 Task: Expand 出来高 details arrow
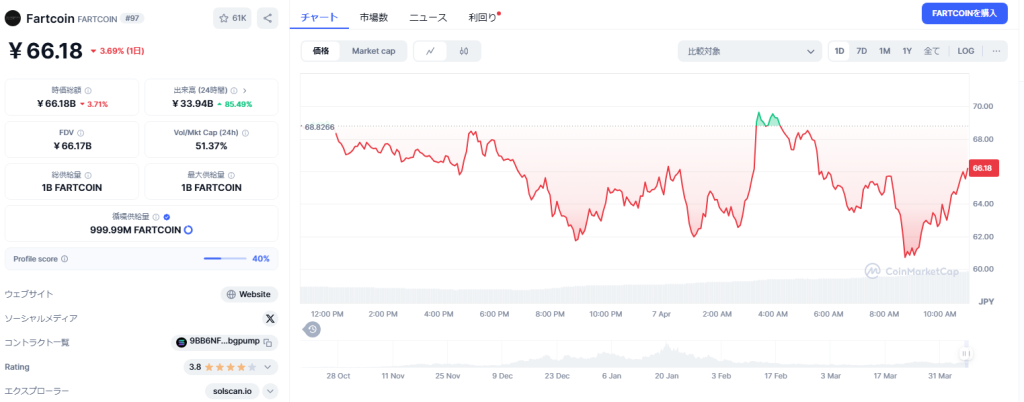[244, 91]
